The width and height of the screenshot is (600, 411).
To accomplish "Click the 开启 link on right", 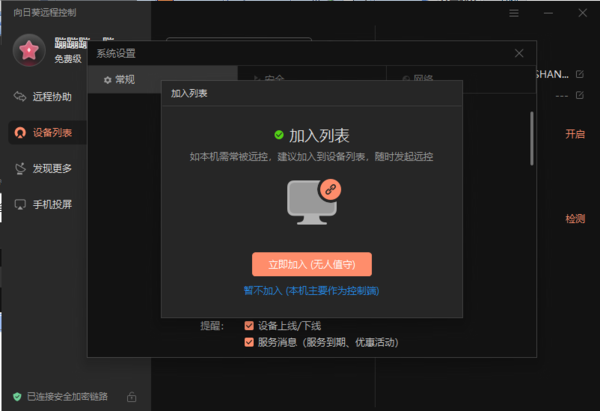I will point(574,133).
